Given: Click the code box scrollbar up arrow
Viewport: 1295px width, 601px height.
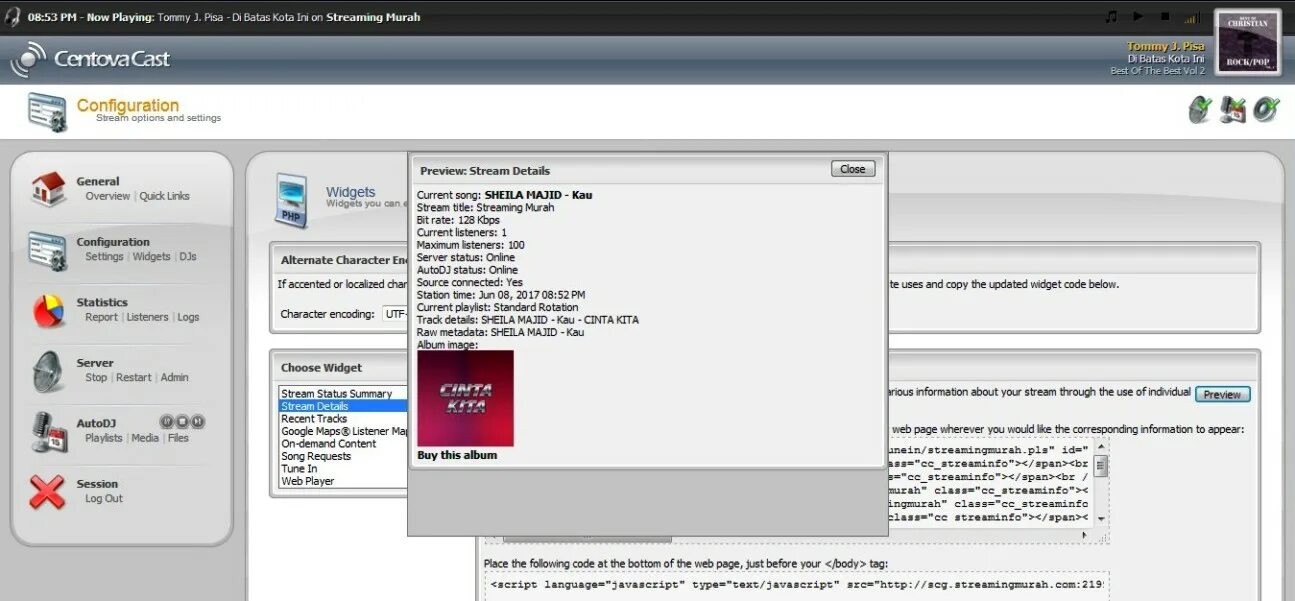Looking at the screenshot, I should tap(1101, 446).
